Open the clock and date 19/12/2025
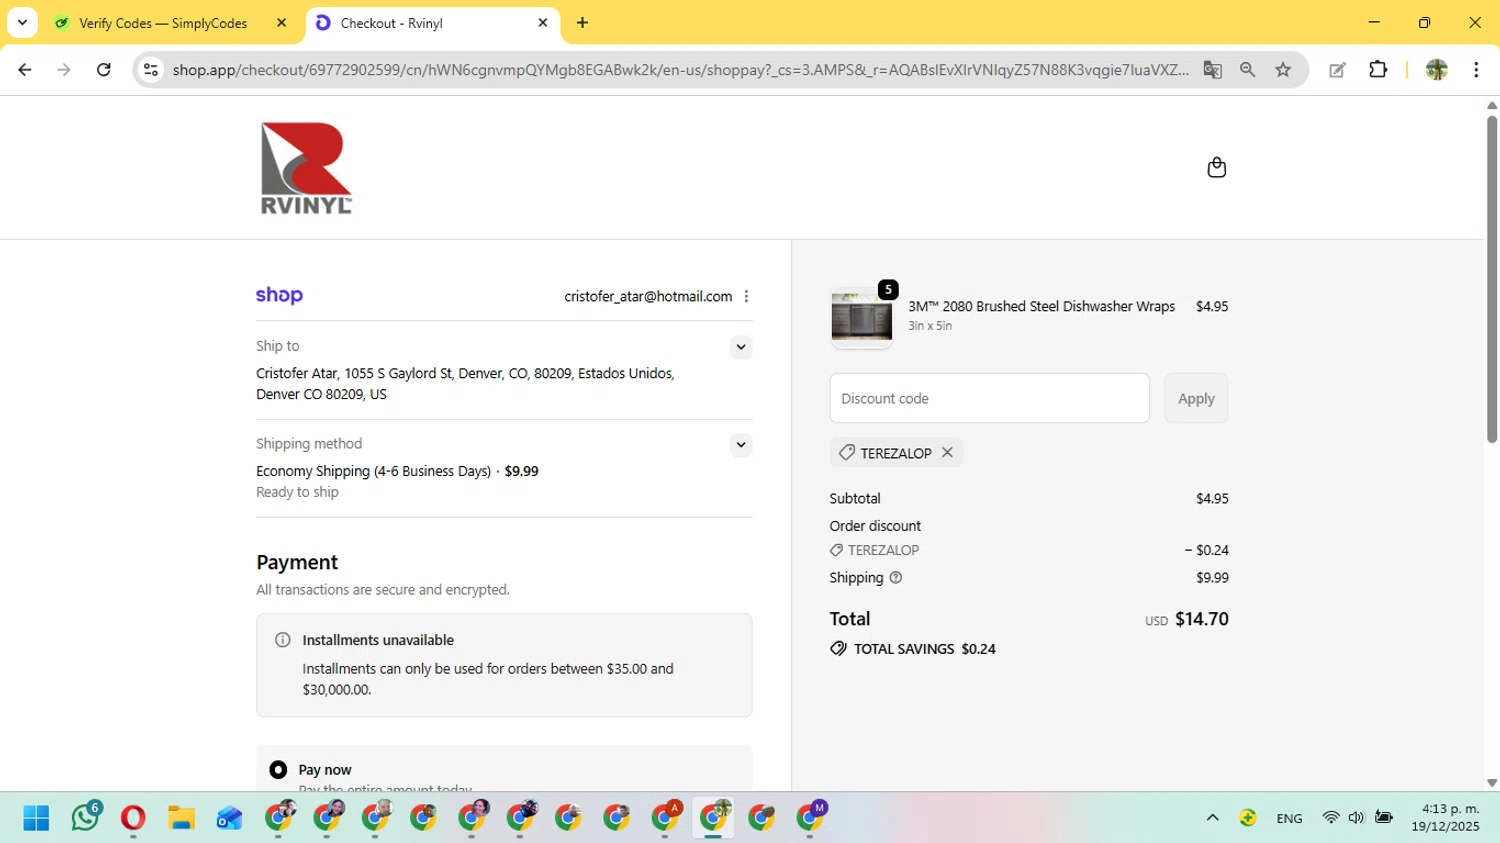 coord(1445,818)
